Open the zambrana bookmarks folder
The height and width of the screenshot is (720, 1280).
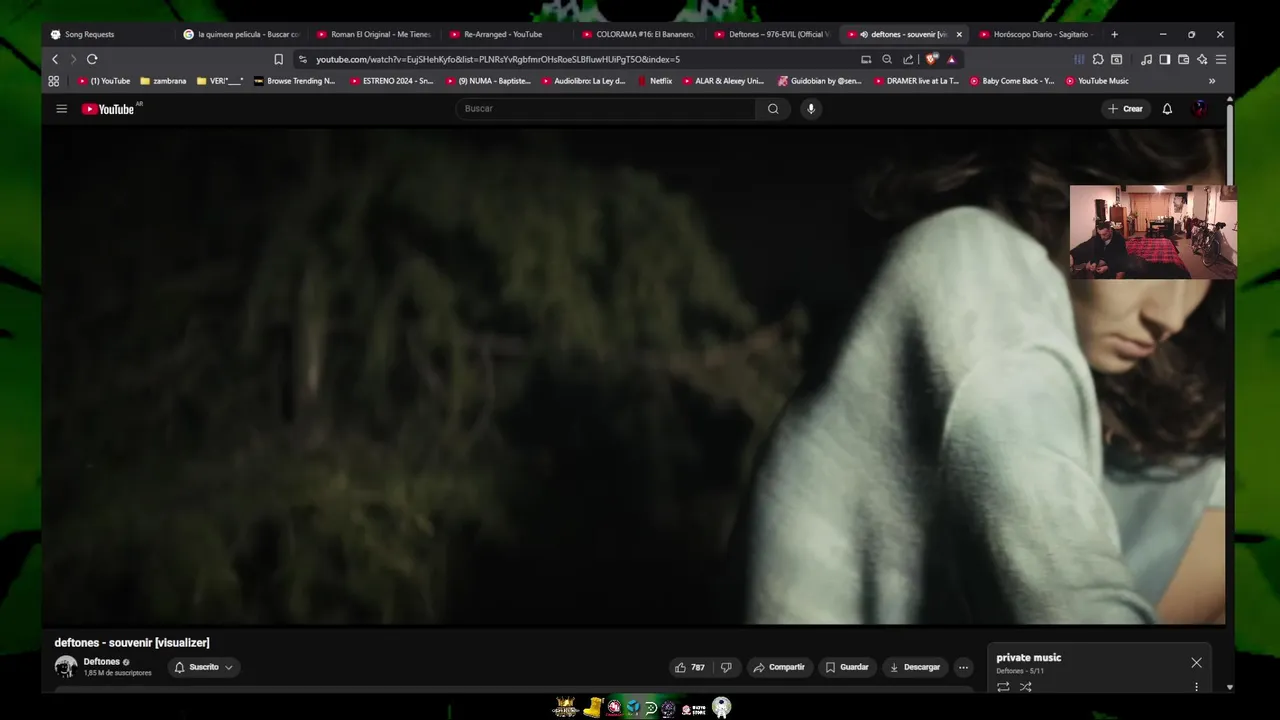click(x=163, y=81)
